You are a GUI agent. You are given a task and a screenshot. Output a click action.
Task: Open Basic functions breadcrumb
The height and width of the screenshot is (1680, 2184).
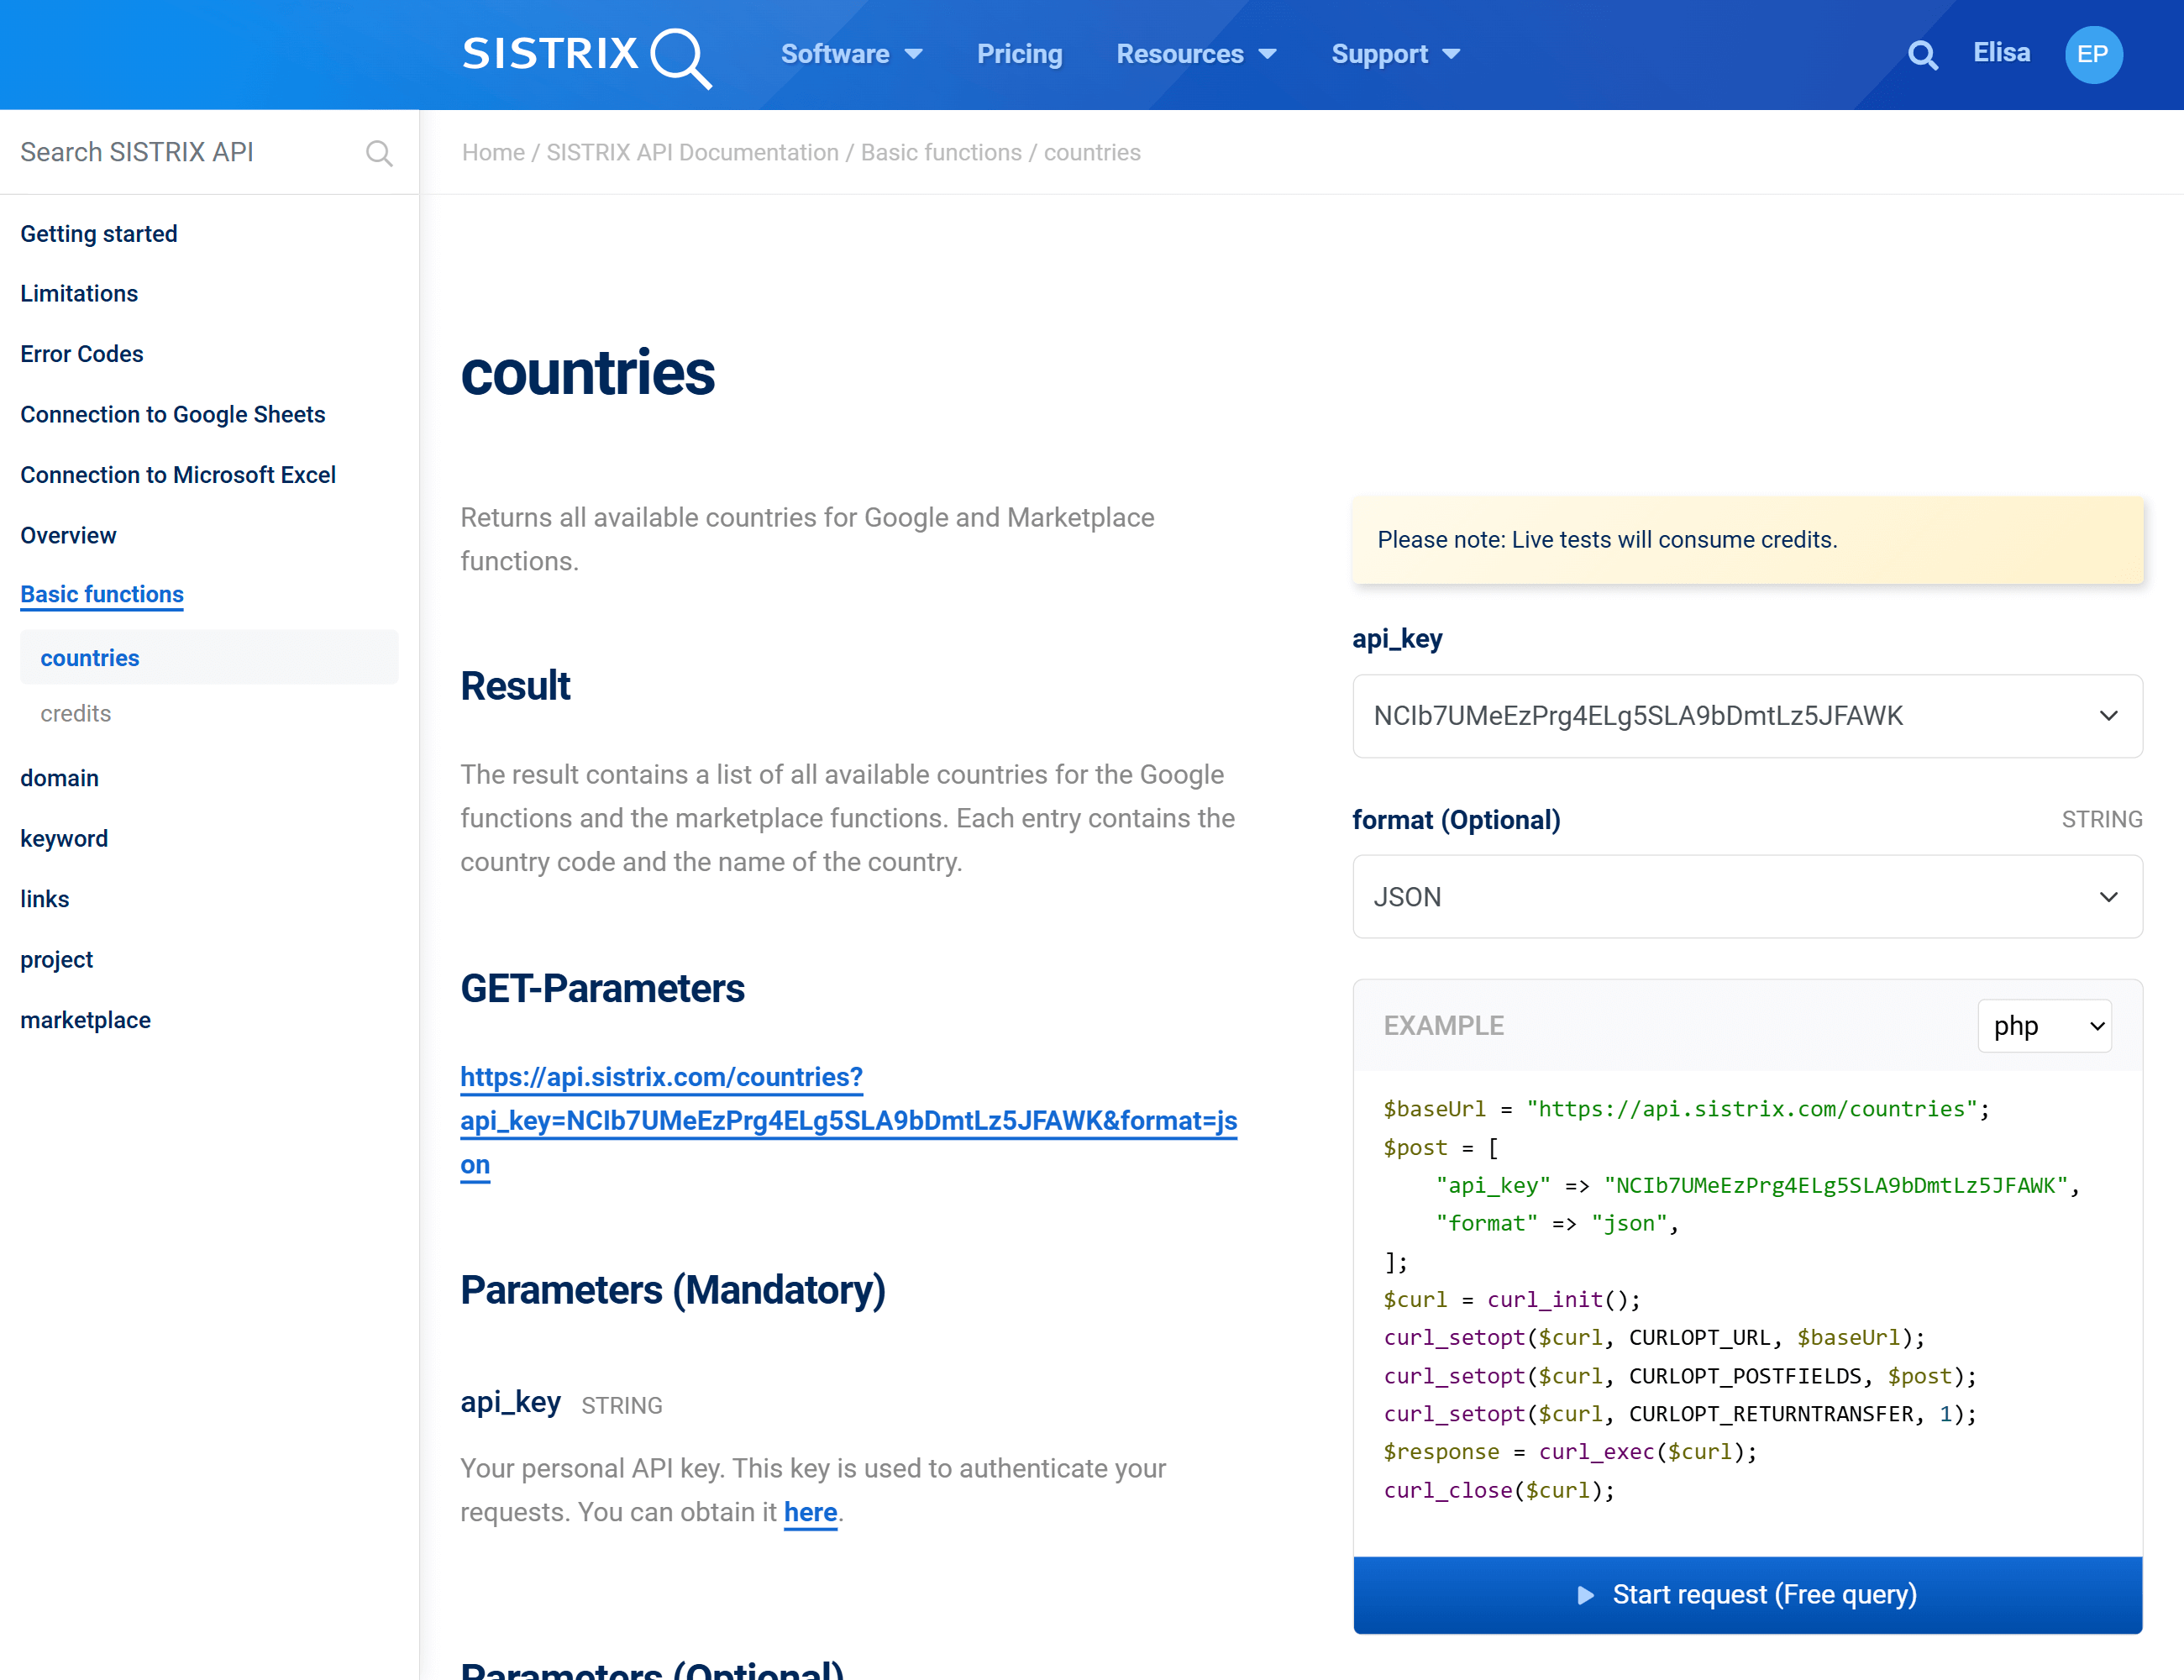click(941, 152)
